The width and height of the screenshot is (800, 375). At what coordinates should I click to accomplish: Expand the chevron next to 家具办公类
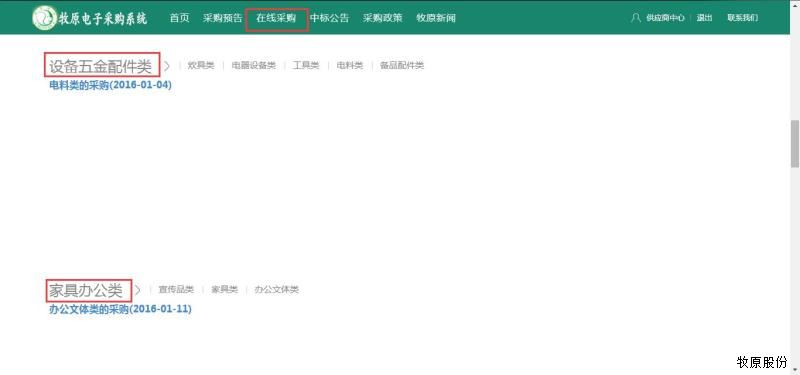pos(137,290)
